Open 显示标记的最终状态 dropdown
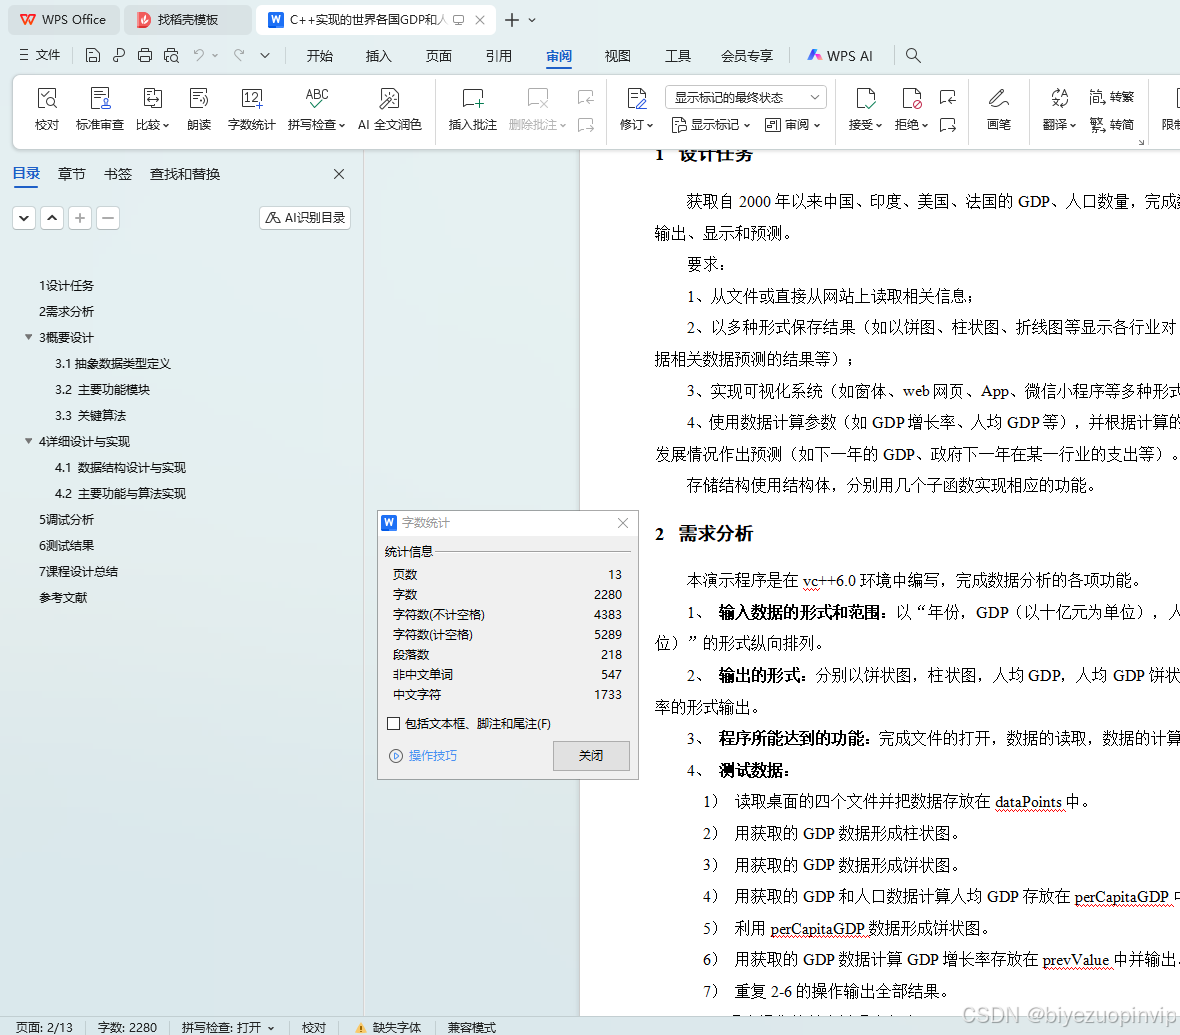Screen dimensions: 1180x1035 (746, 97)
